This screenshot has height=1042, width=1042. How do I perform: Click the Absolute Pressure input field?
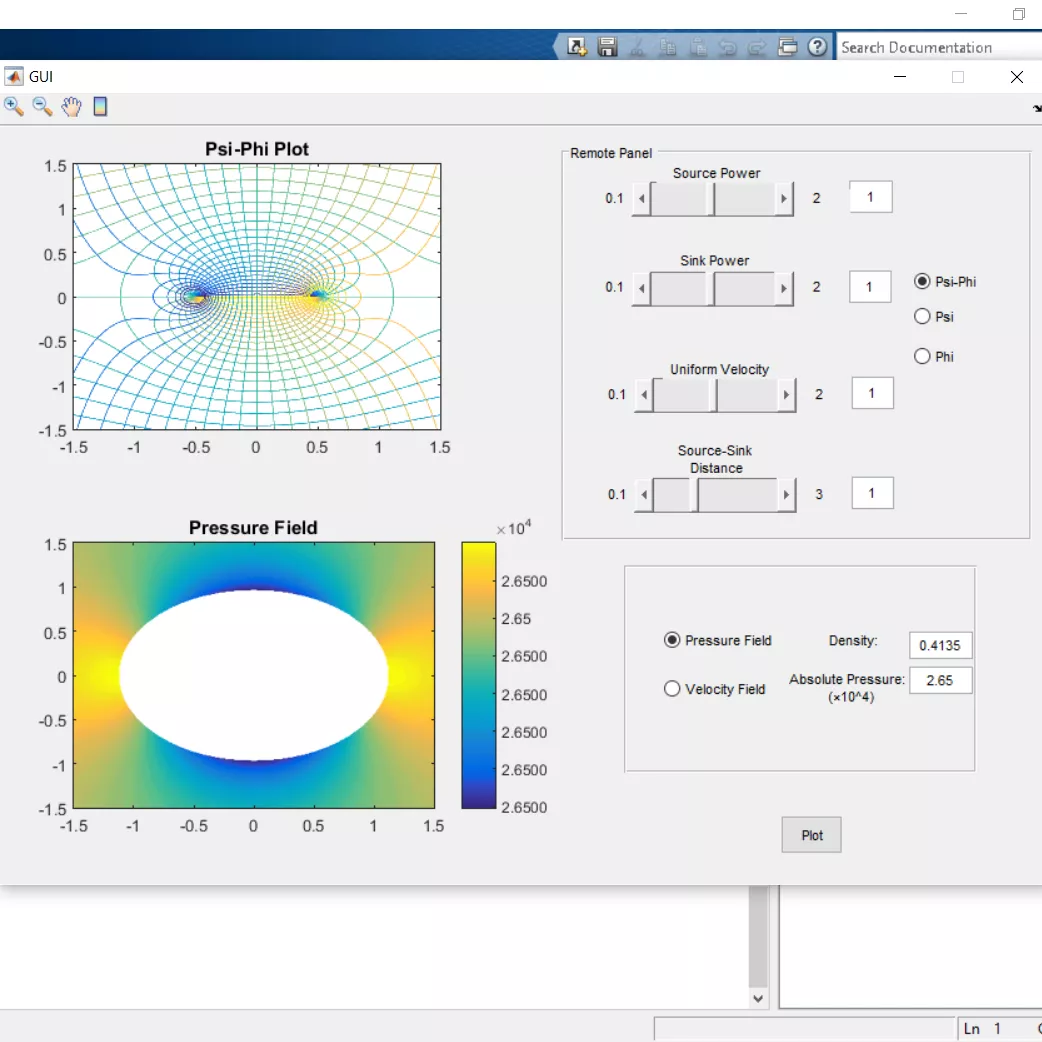[940, 680]
